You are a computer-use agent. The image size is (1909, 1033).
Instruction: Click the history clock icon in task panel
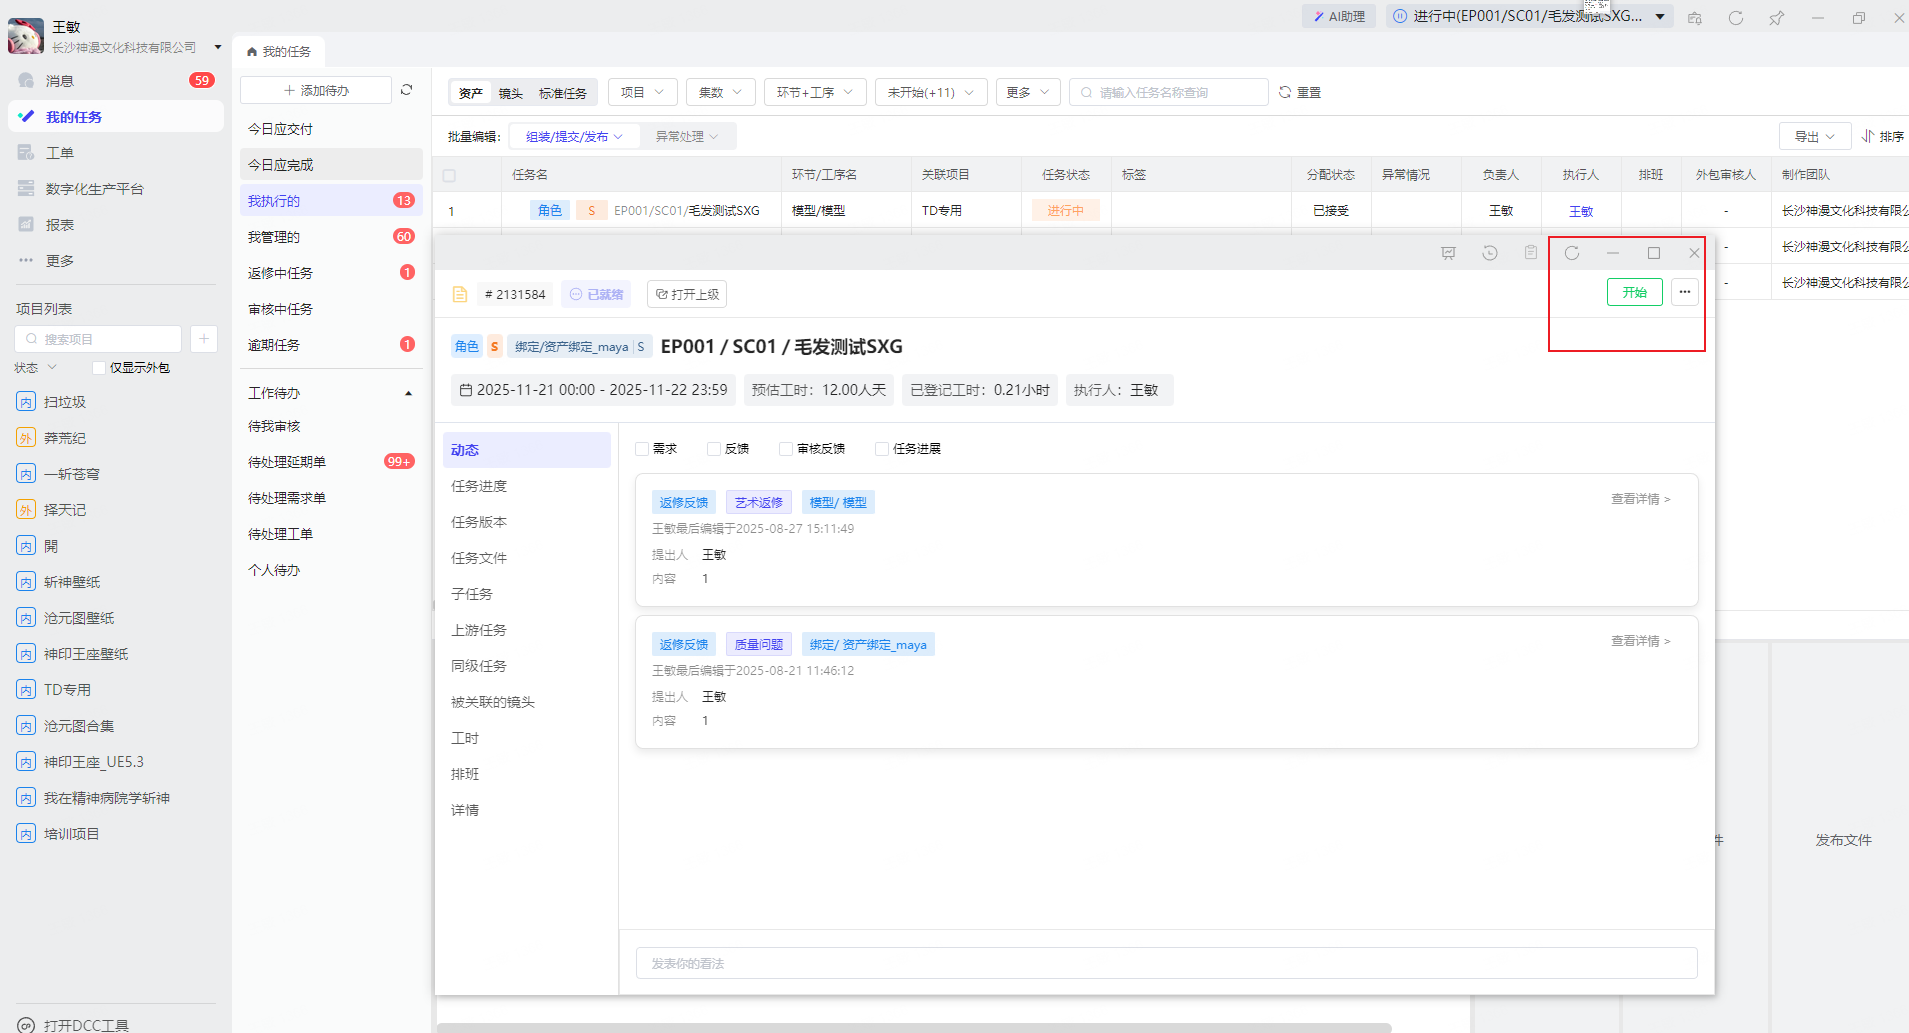[1489, 253]
